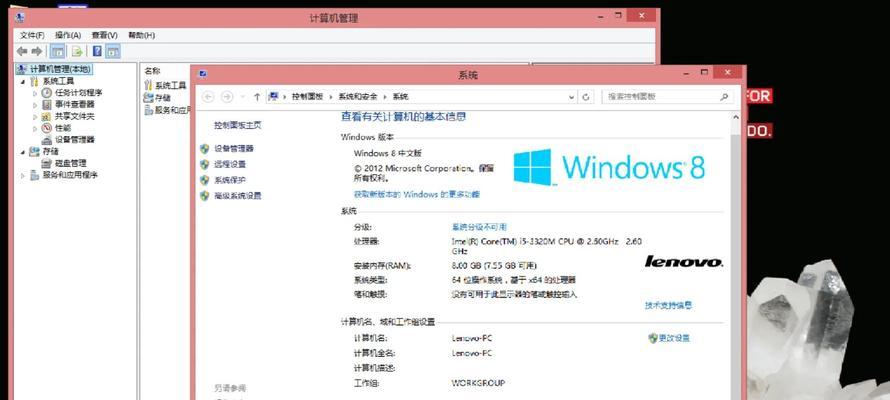Go back using Computer Management toolbar arrow
This screenshot has height=400, width=890.
click(x=22, y=52)
